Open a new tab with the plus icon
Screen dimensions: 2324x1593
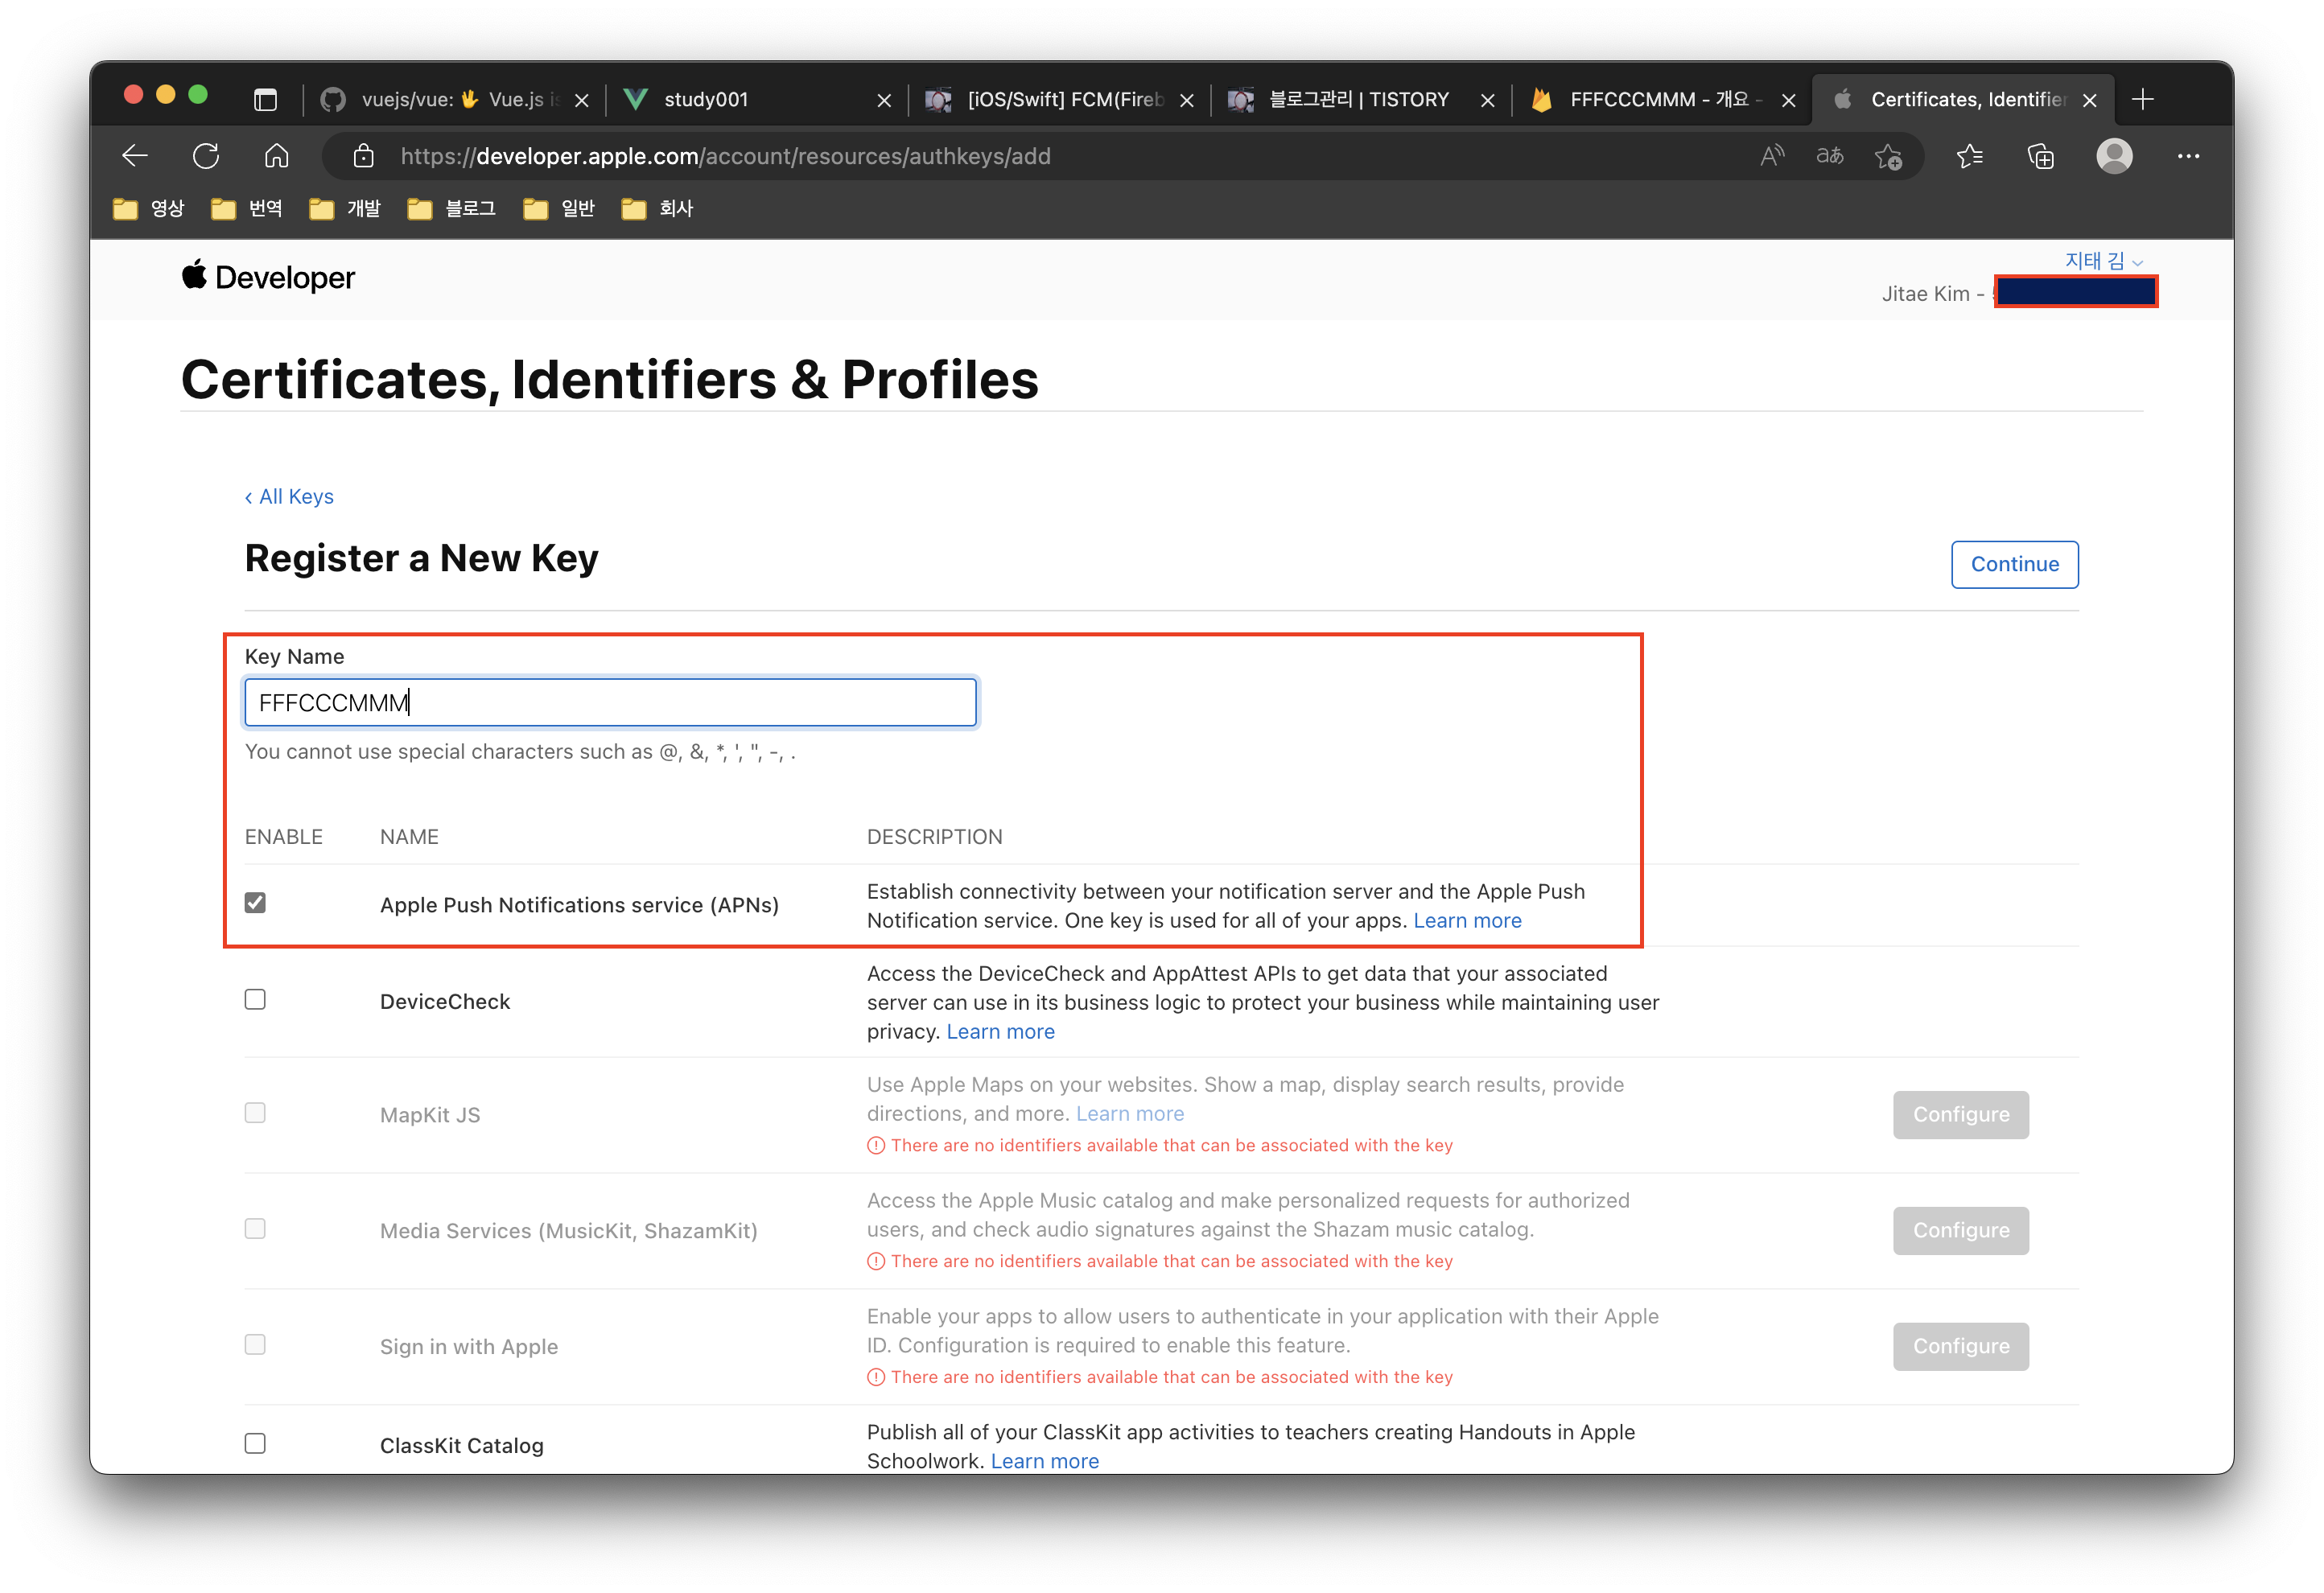[2143, 99]
